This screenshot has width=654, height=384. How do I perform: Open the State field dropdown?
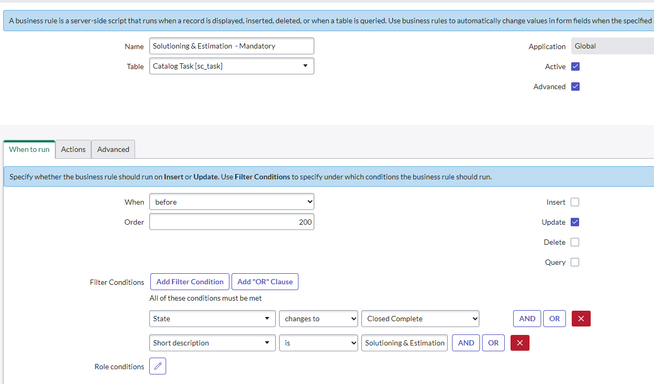pos(212,319)
